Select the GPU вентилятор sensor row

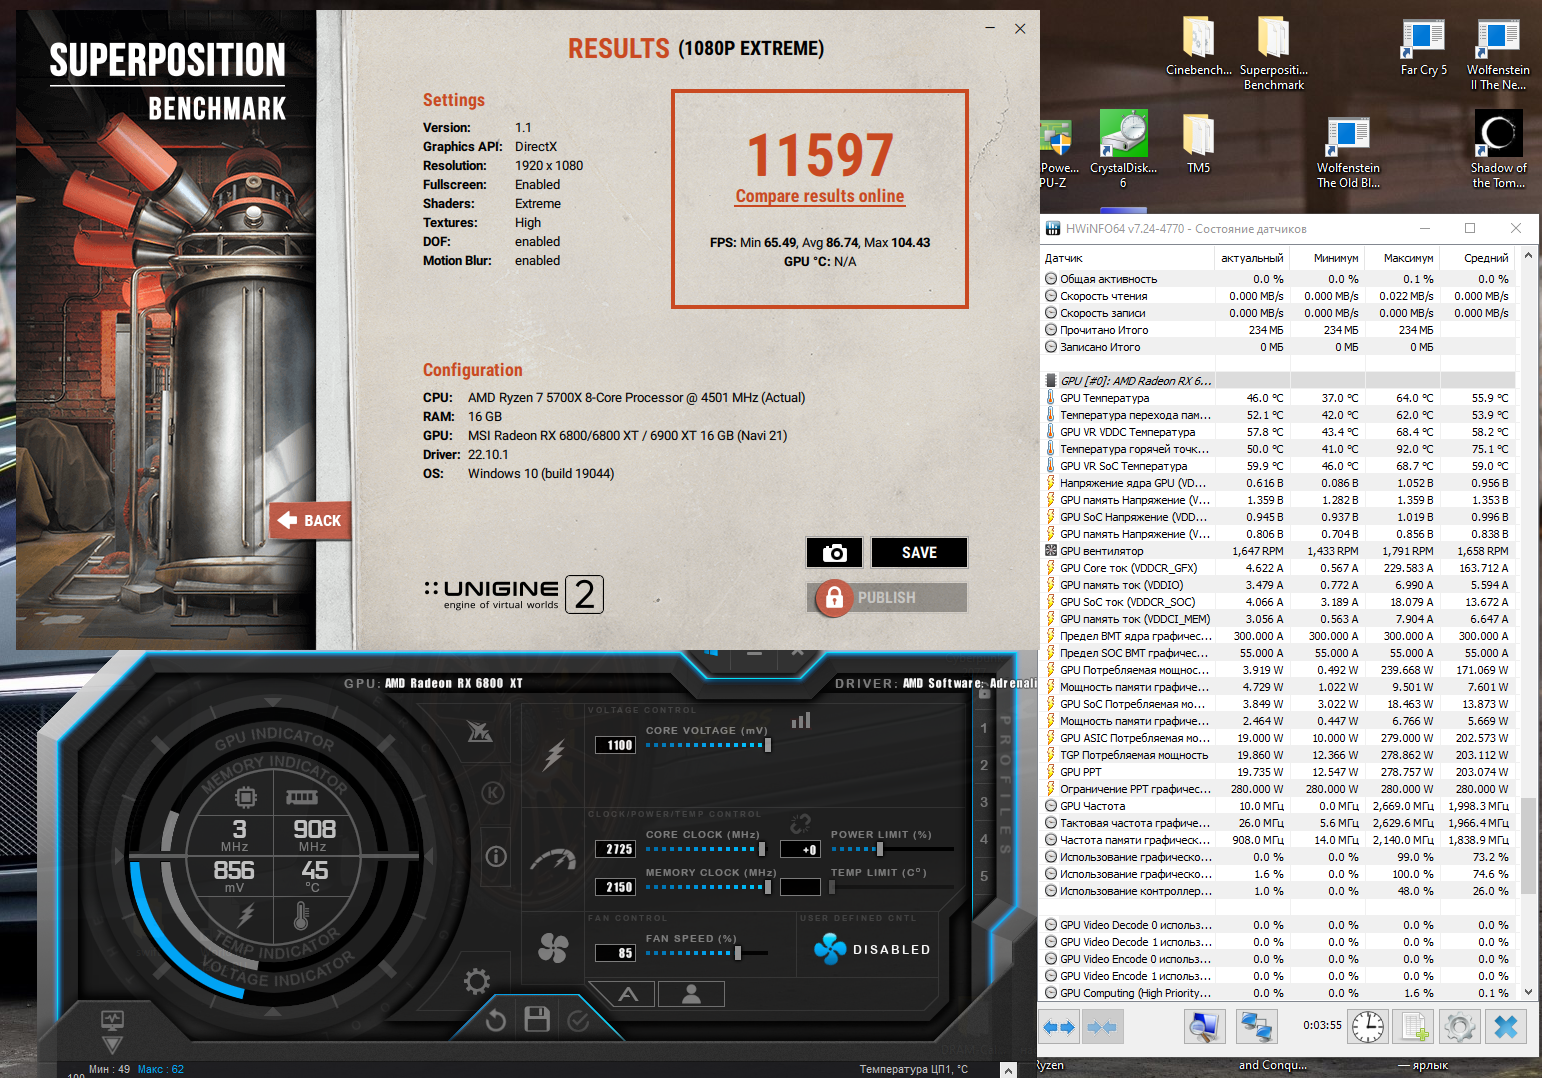pos(1278,551)
